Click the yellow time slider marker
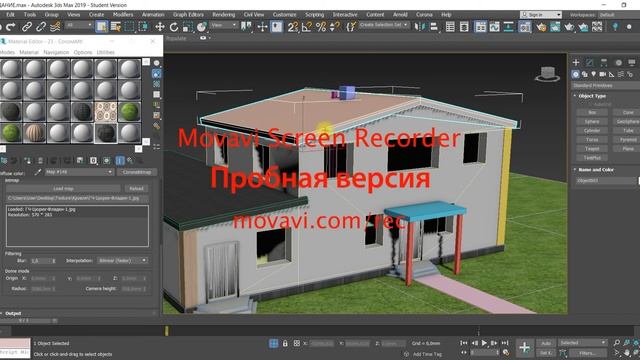Image resolution: width=640 pixels, height=360 pixels. tap(167, 331)
